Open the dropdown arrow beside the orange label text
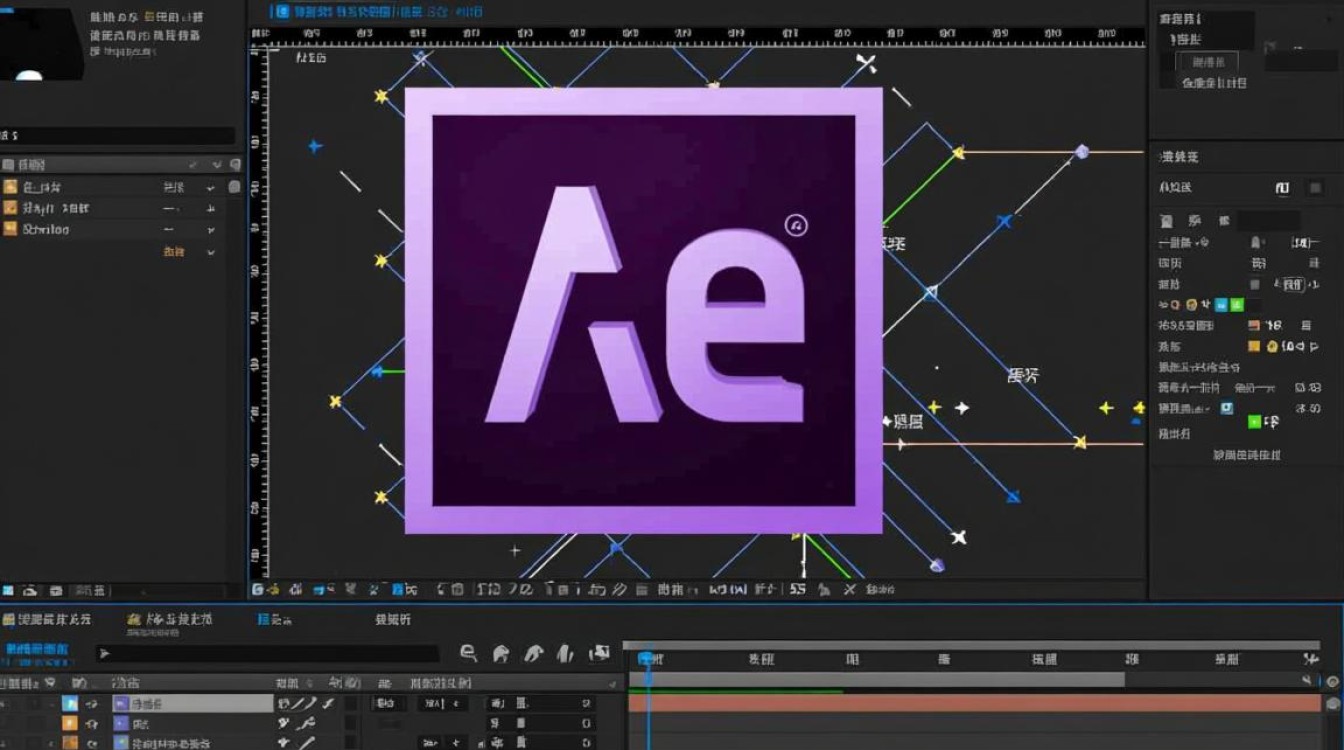The height and width of the screenshot is (750, 1344). click(211, 253)
